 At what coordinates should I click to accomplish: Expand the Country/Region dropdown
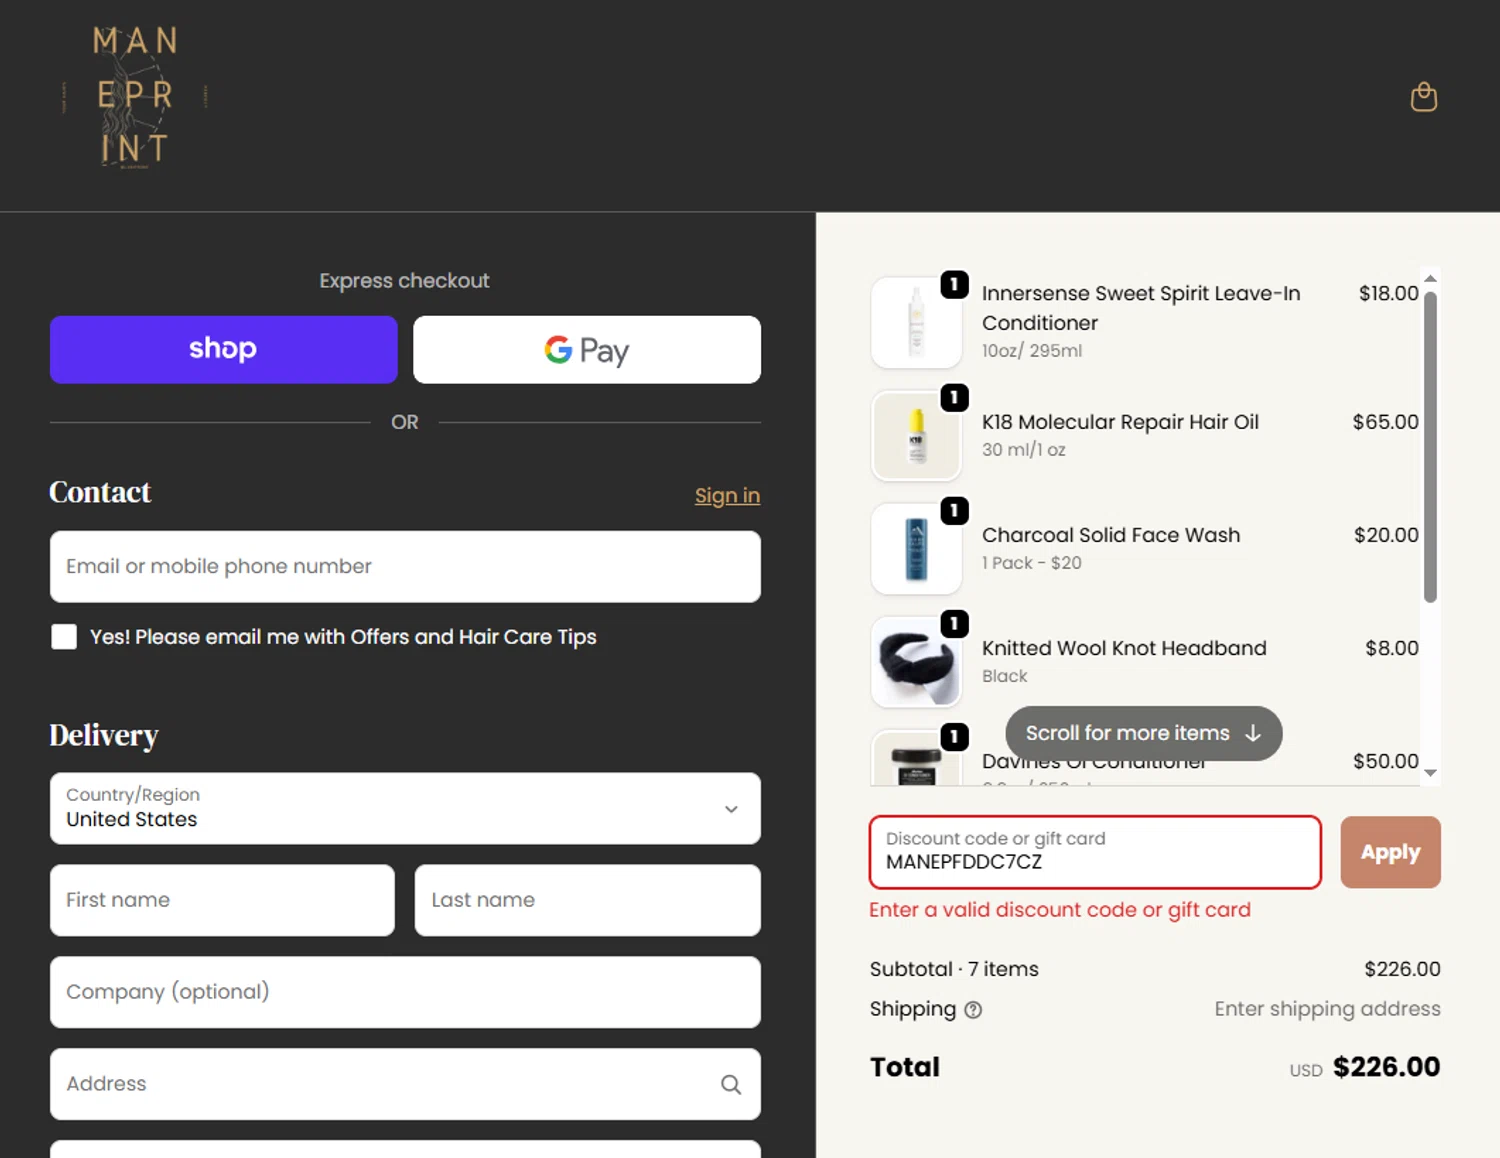coord(405,808)
